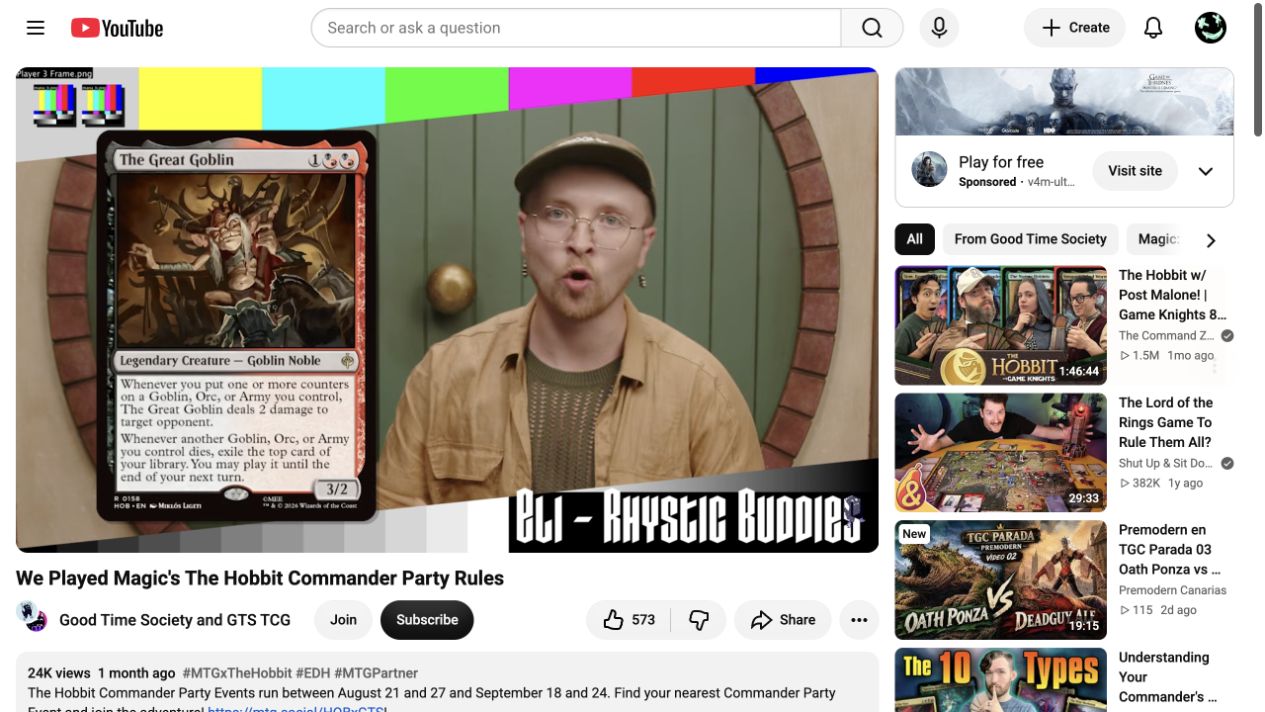This screenshot has height=712, width=1265.
Task: Start voice search with microphone icon
Action: [939, 28]
